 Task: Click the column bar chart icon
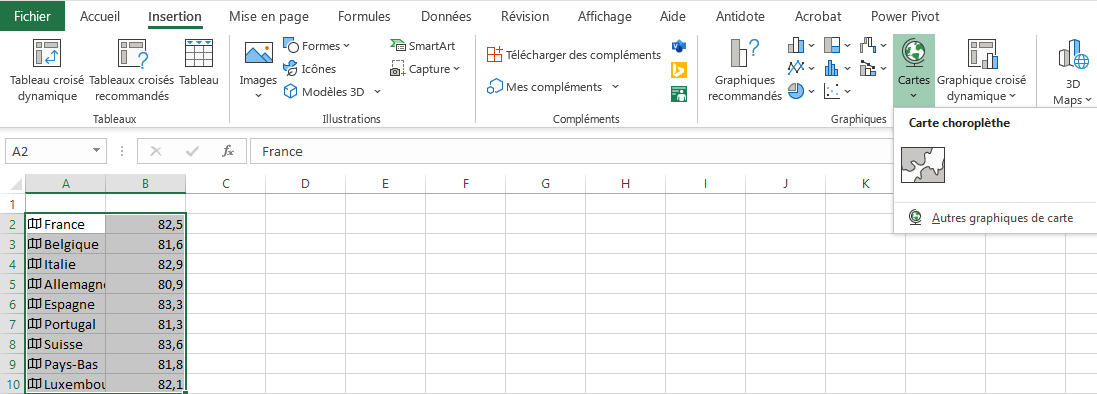pos(796,46)
